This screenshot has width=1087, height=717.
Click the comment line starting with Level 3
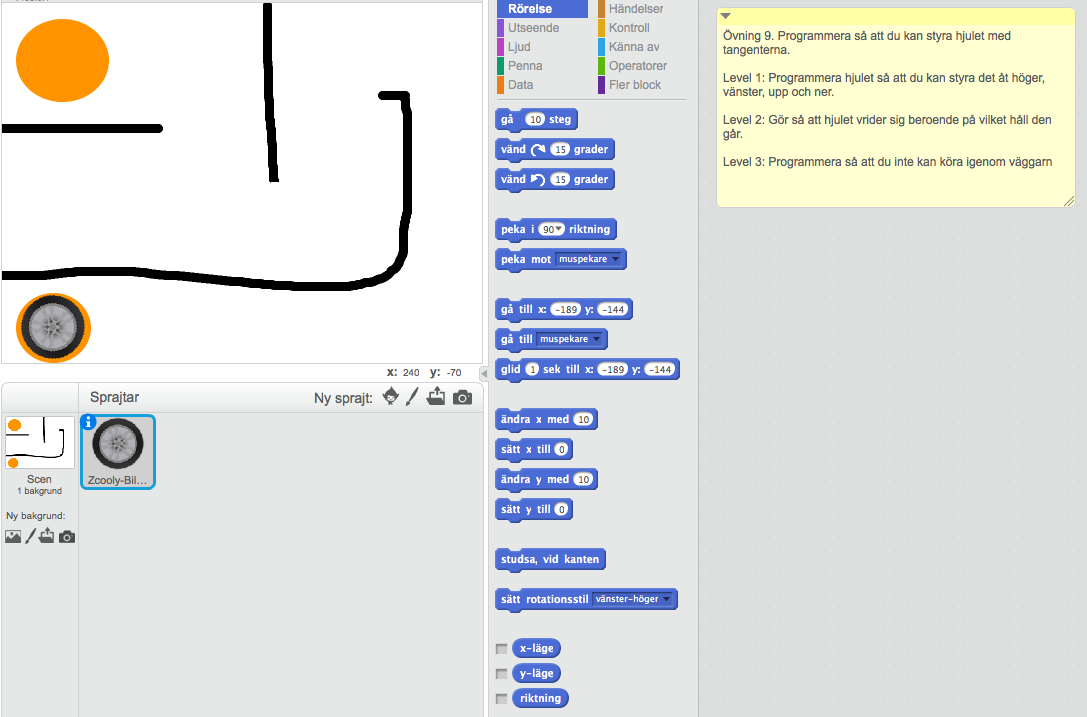[887, 162]
